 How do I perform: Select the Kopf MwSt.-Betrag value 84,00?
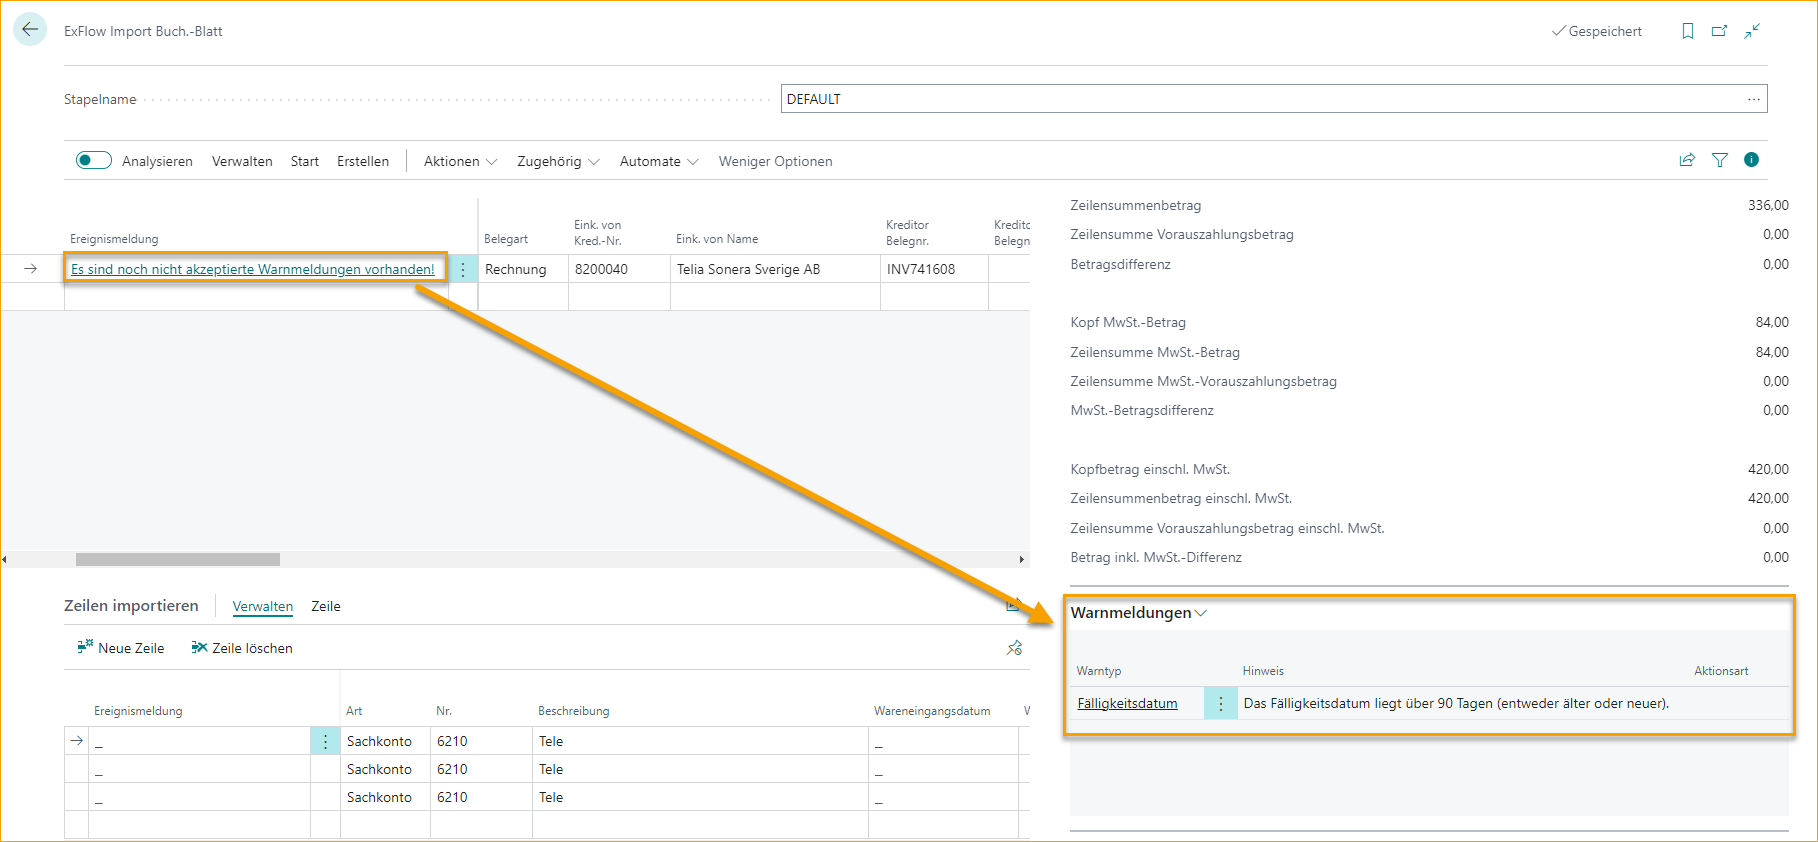coord(1772,322)
